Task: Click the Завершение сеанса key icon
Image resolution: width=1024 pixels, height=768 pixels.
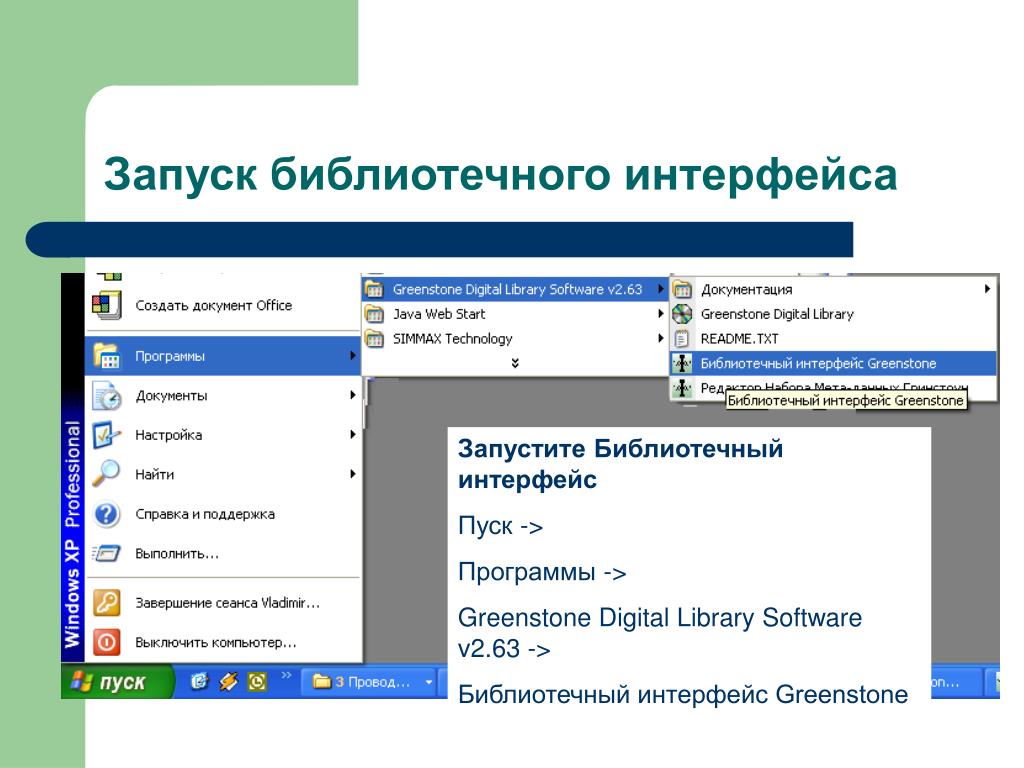Action: [x=106, y=603]
